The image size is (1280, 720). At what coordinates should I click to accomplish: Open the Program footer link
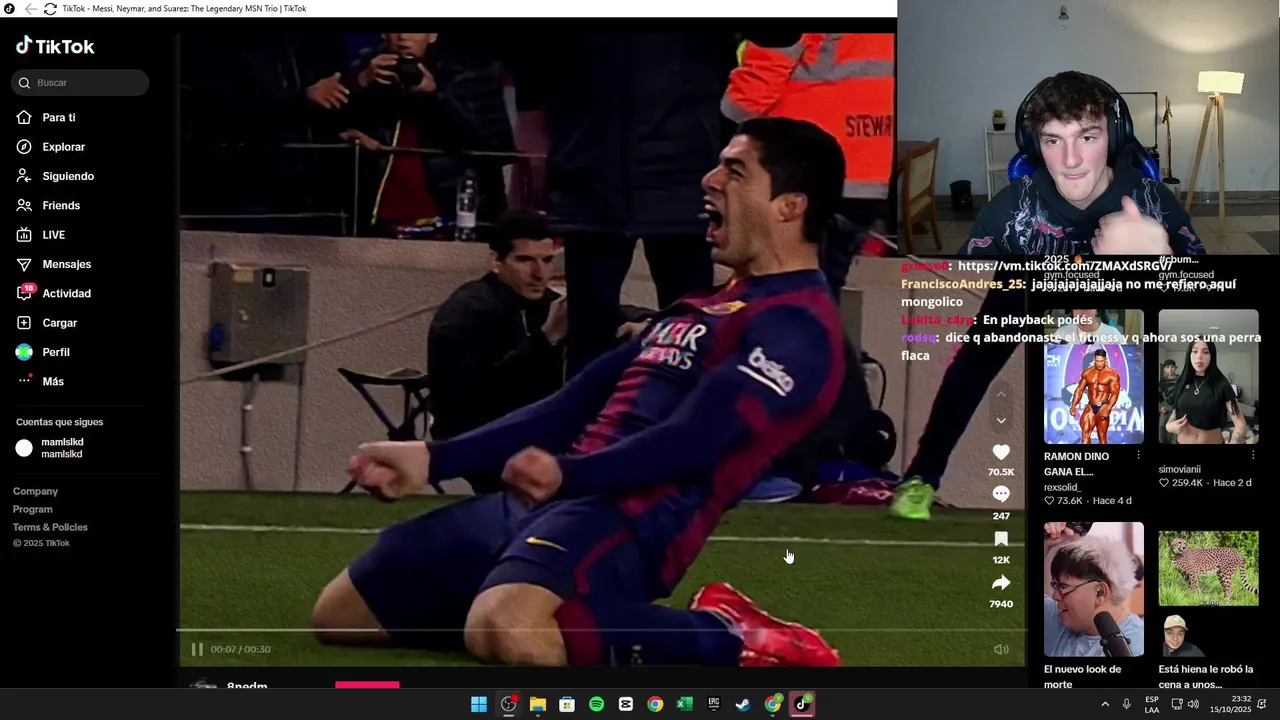[x=33, y=509]
